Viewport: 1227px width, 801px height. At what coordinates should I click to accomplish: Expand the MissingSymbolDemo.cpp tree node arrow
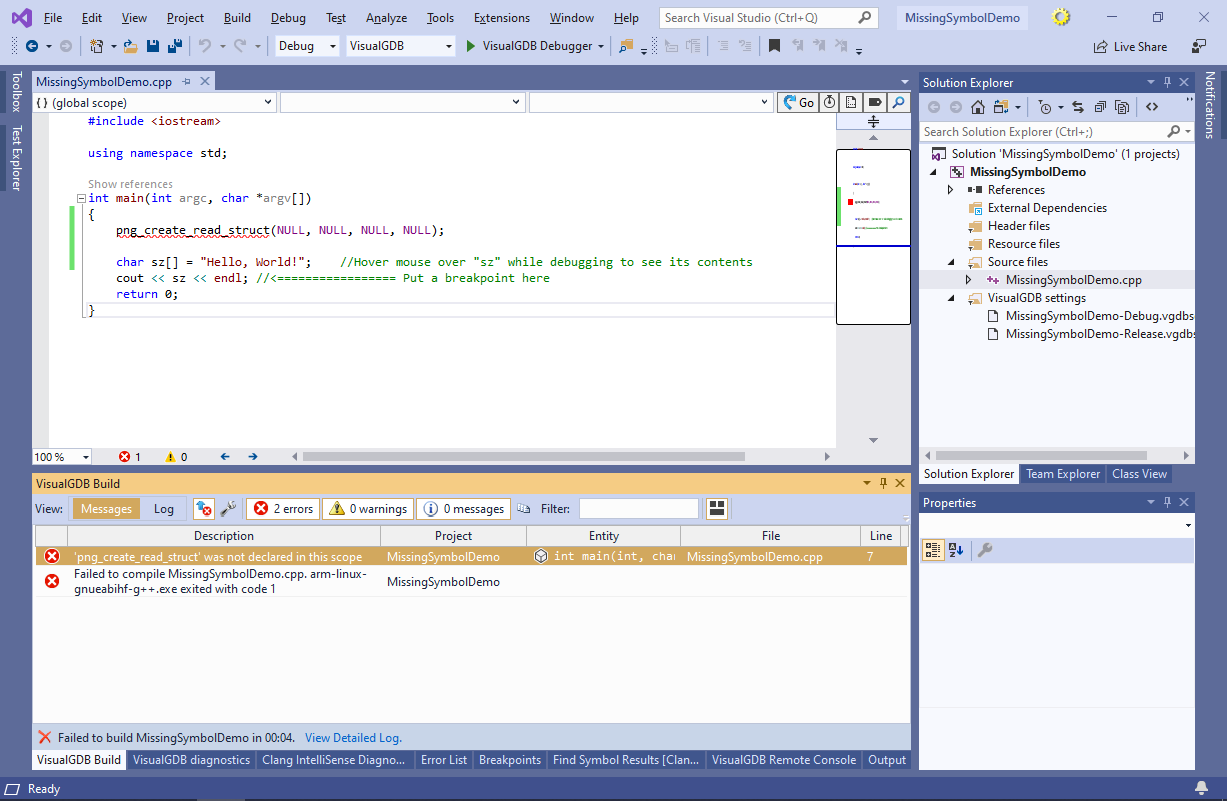[968, 280]
